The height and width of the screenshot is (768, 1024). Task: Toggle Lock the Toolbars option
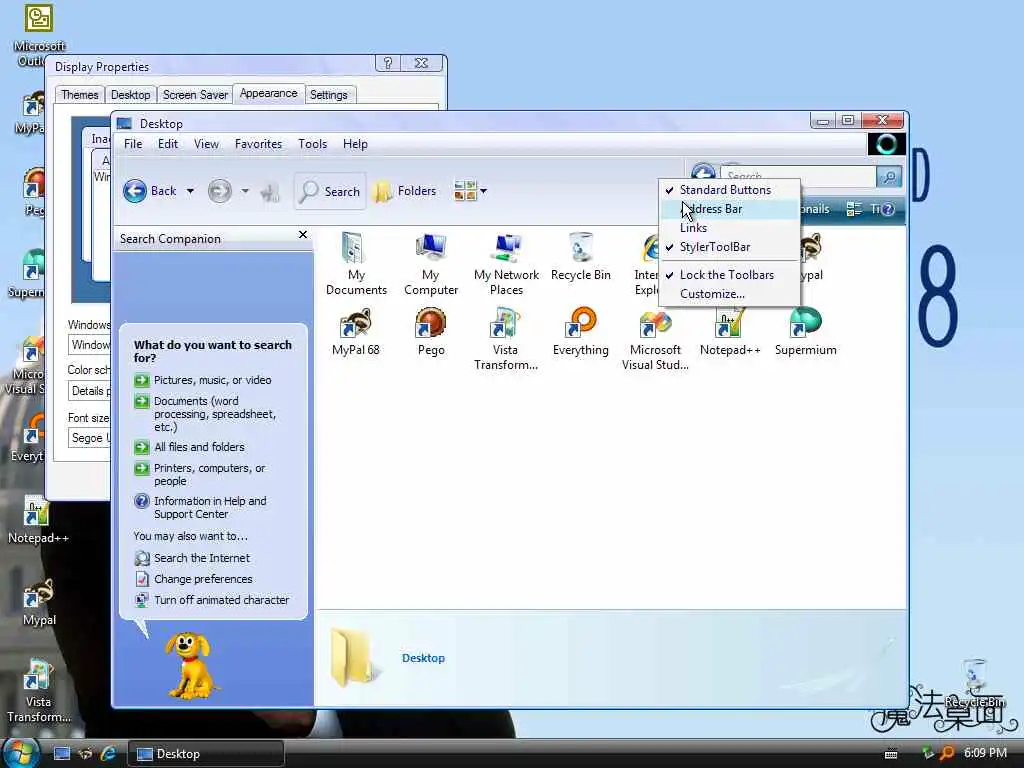(x=729, y=275)
